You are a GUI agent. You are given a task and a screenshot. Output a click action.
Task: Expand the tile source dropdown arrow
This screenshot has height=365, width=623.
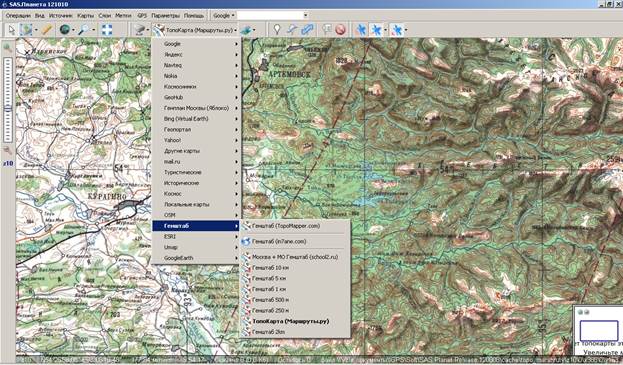(147, 30)
